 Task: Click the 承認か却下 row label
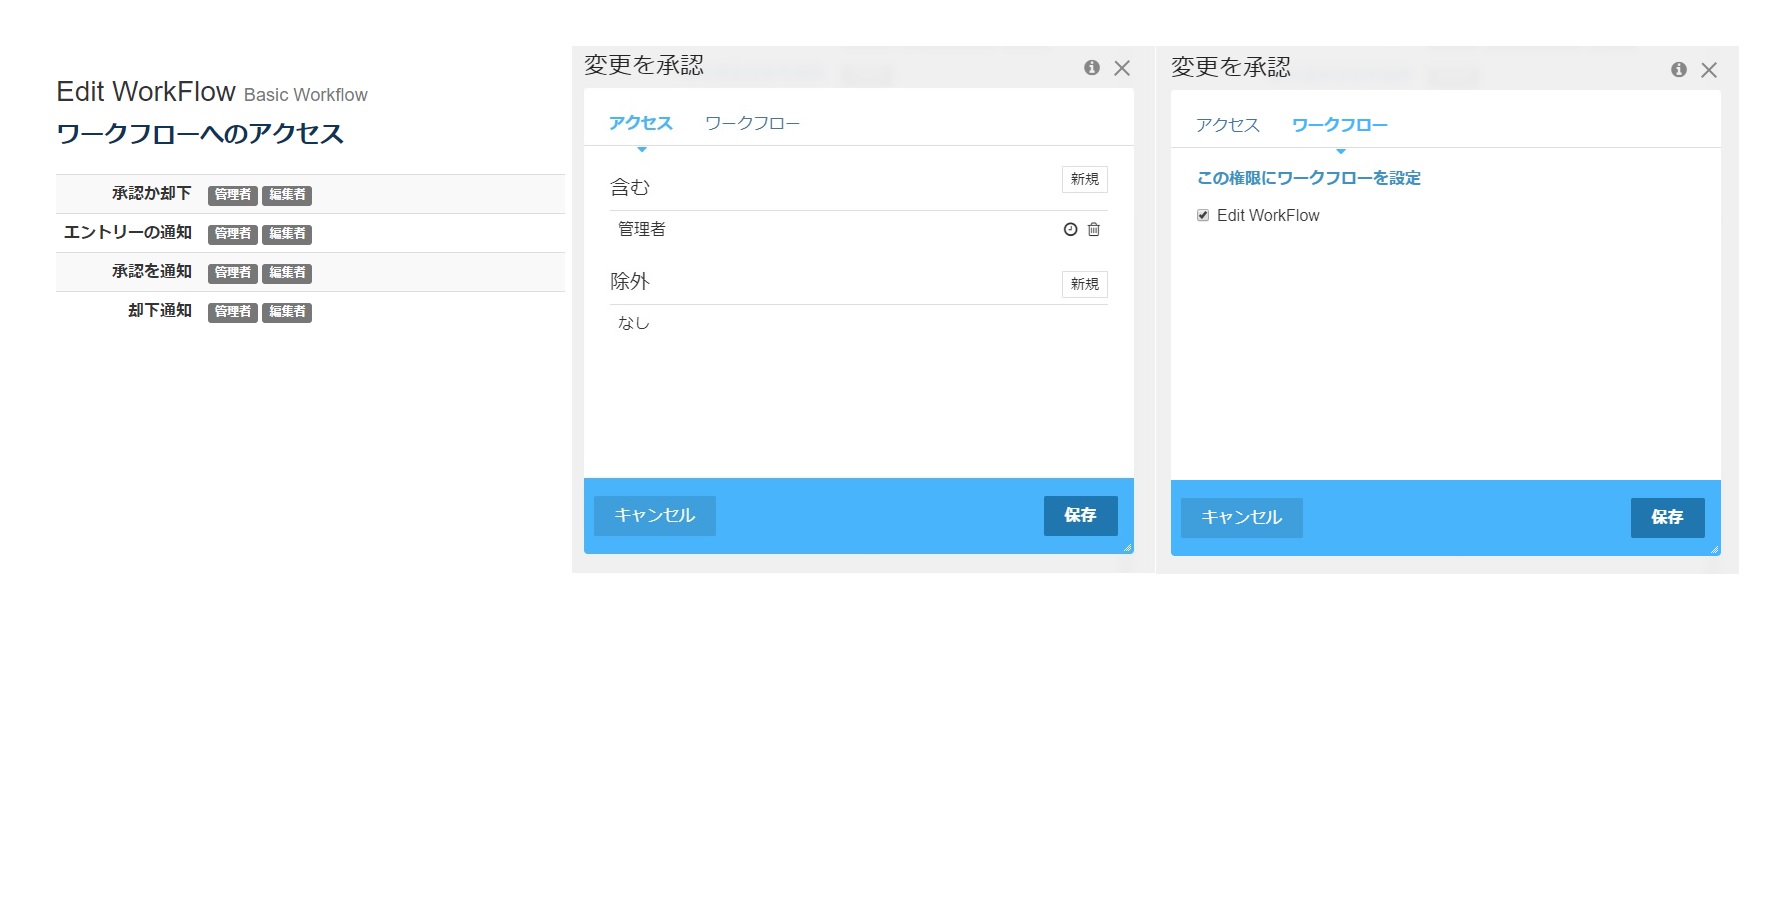tap(152, 193)
